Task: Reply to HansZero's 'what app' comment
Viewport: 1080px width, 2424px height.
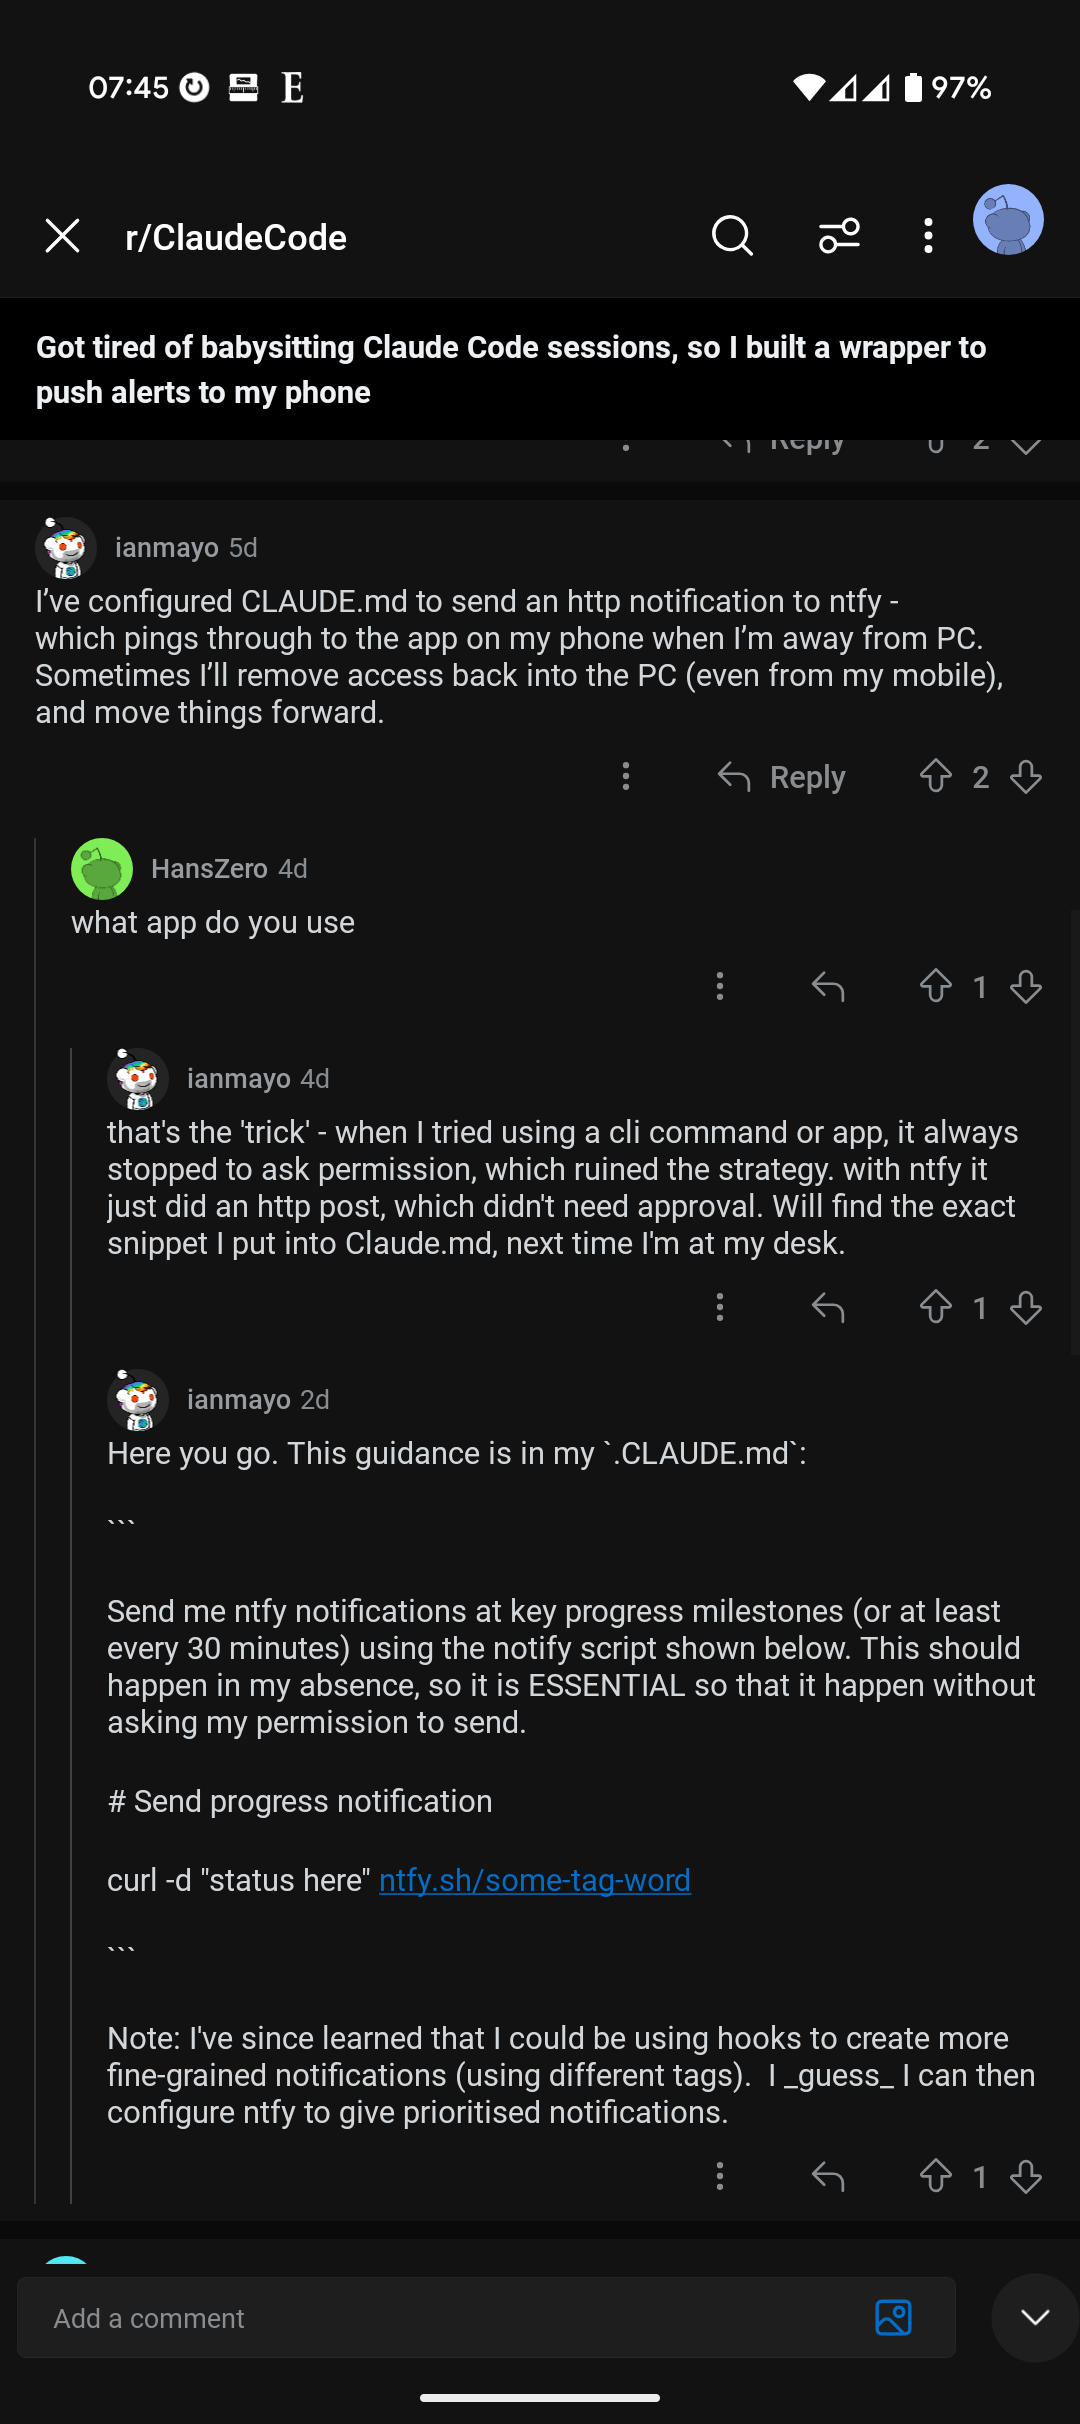Action: click(828, 987)
